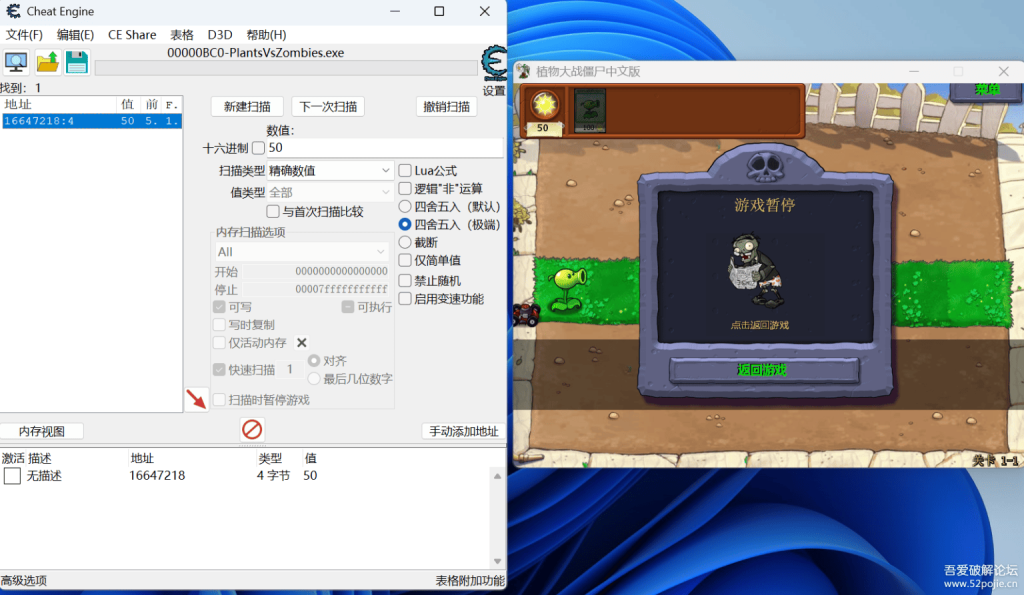Click the Add Address Manually button
This screenshot has width=1024, height=595.
[464, 431]
